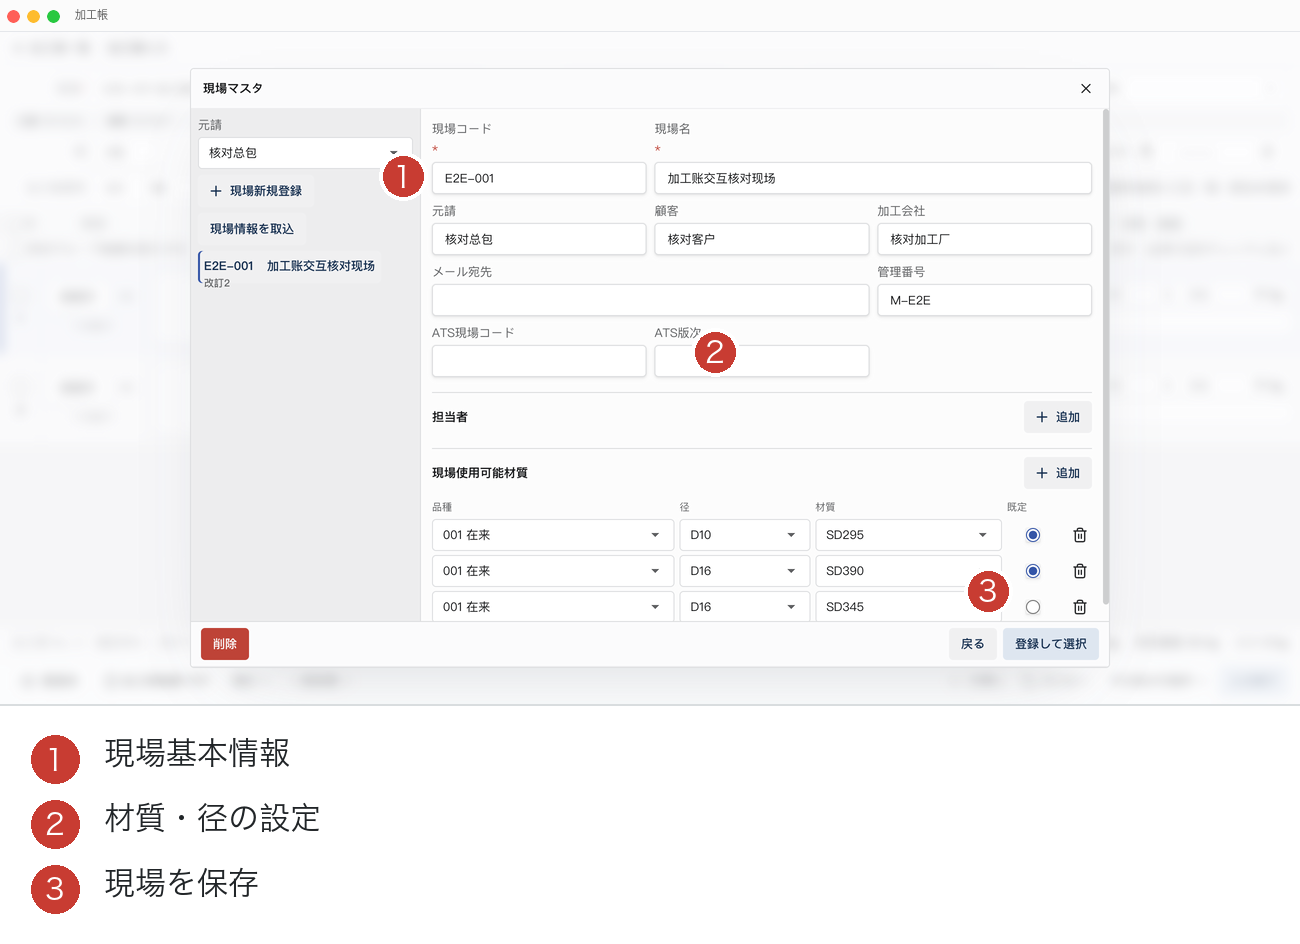
Task: Click the 現場情報を取込 button
Action: coord(252,229)
